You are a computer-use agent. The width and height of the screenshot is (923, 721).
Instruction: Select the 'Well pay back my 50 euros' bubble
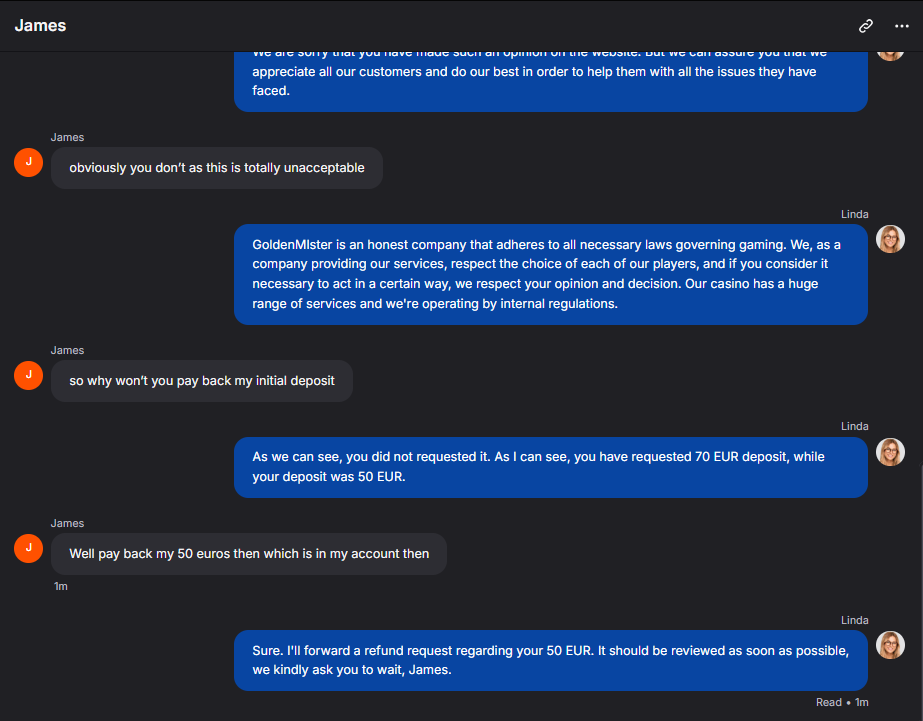(249, 554)
